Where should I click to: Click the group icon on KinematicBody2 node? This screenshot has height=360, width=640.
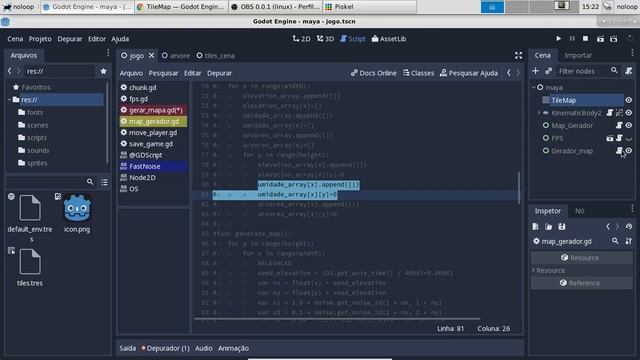tap(619, 113)
